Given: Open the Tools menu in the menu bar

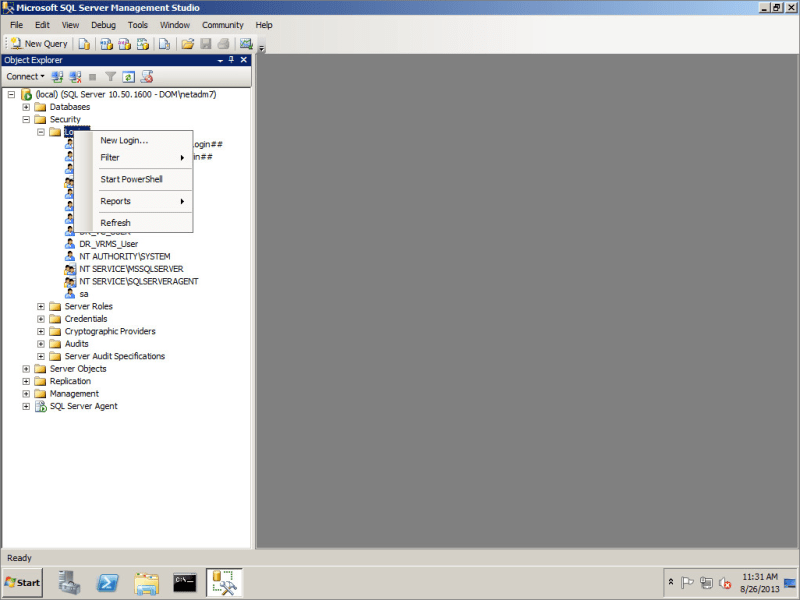Looking at the screenshot, I should point(138,25).
